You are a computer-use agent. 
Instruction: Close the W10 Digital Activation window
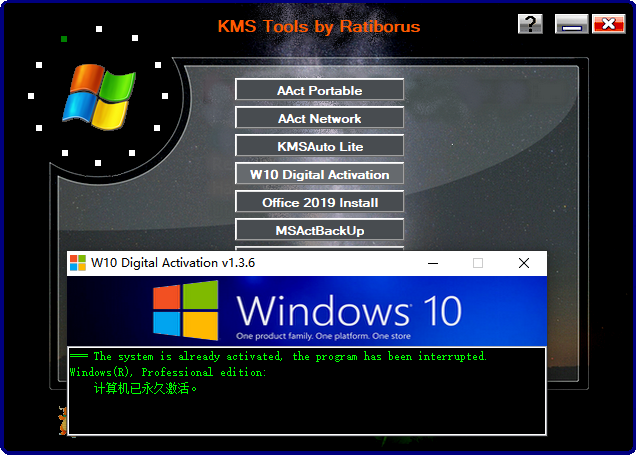point(524,263)
